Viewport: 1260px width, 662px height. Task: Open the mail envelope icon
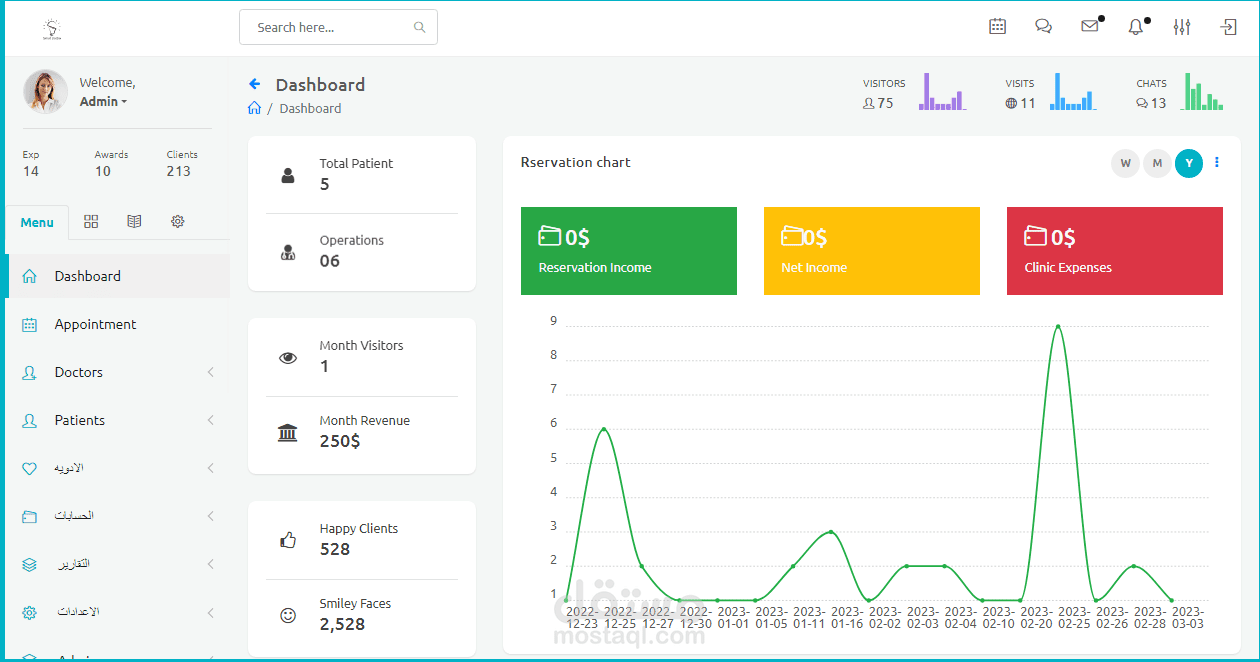pyautogui.click(x=1090, y=27)
